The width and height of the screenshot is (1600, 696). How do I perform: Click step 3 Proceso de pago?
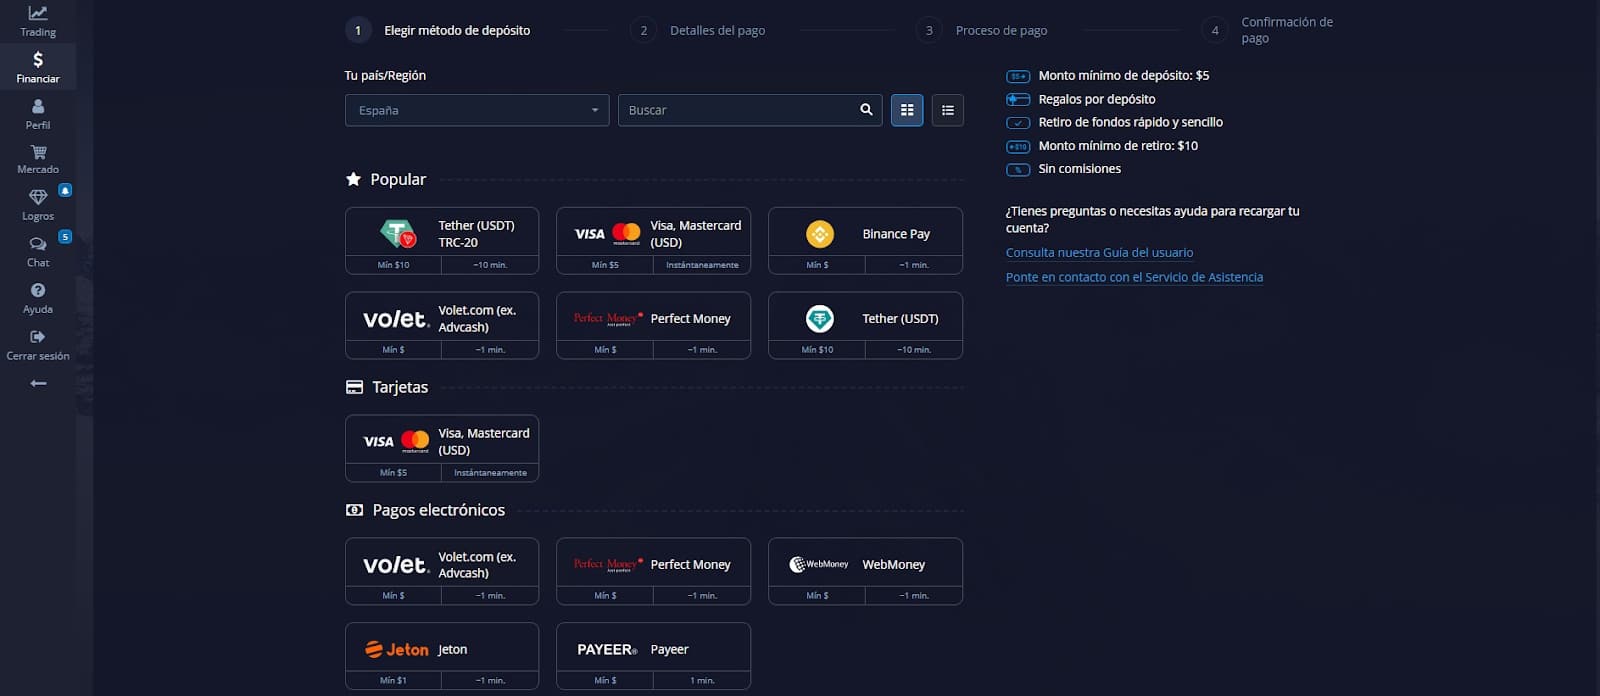tap(982, 30)
